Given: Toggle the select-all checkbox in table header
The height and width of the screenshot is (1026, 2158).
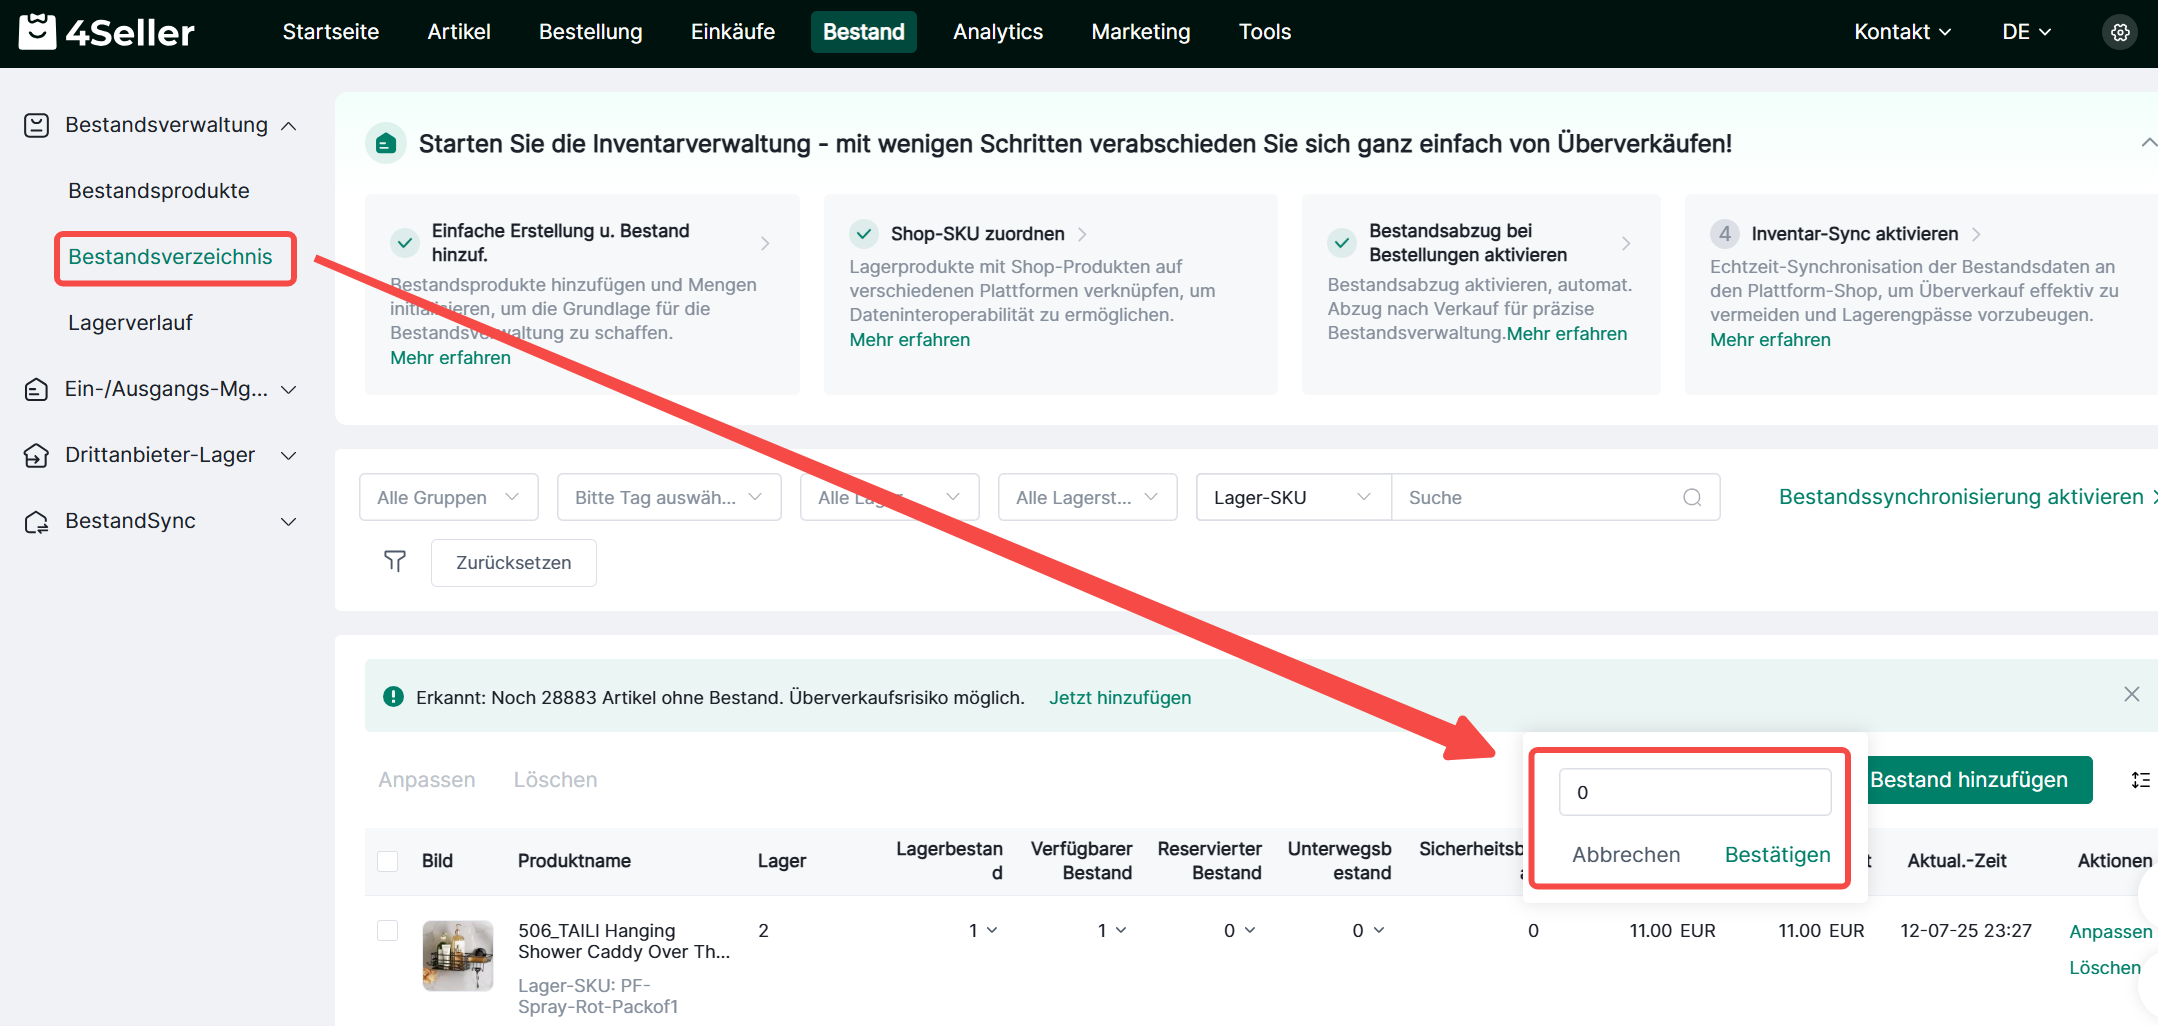Looking at the screenshot, I should tap(388, 861).
